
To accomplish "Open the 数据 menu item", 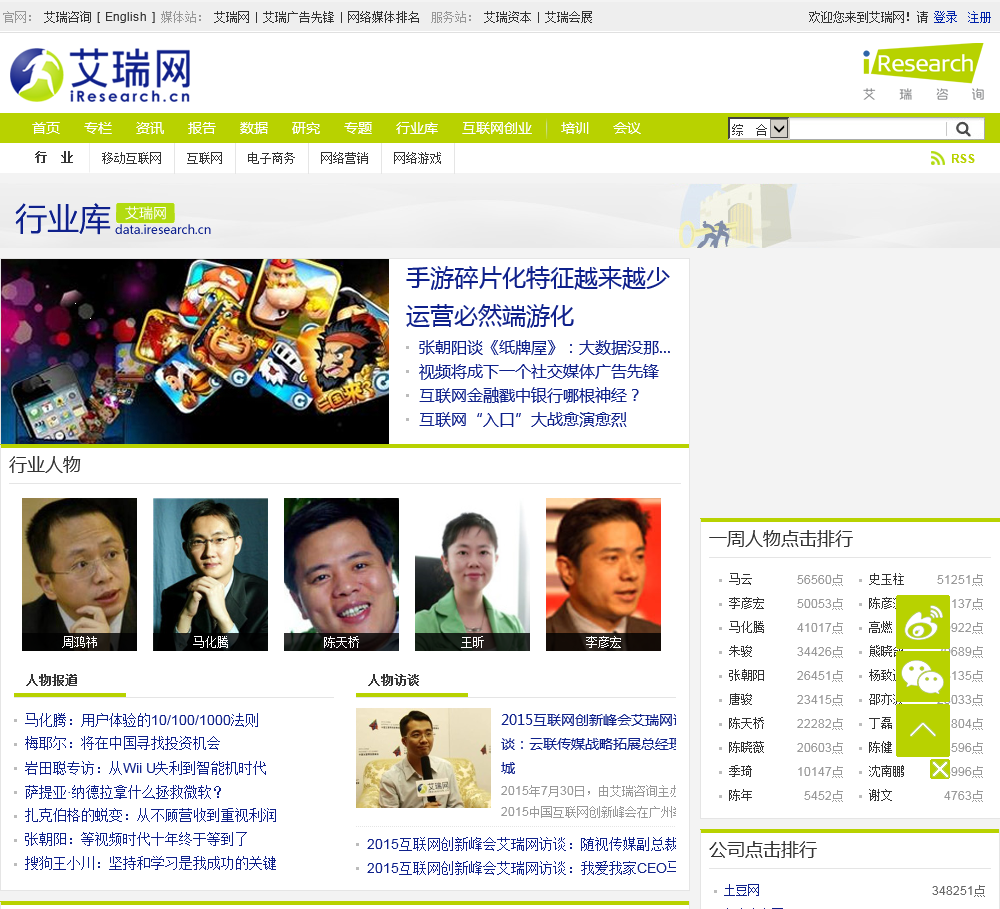I will pyautogui.click(x=254, y=128).
